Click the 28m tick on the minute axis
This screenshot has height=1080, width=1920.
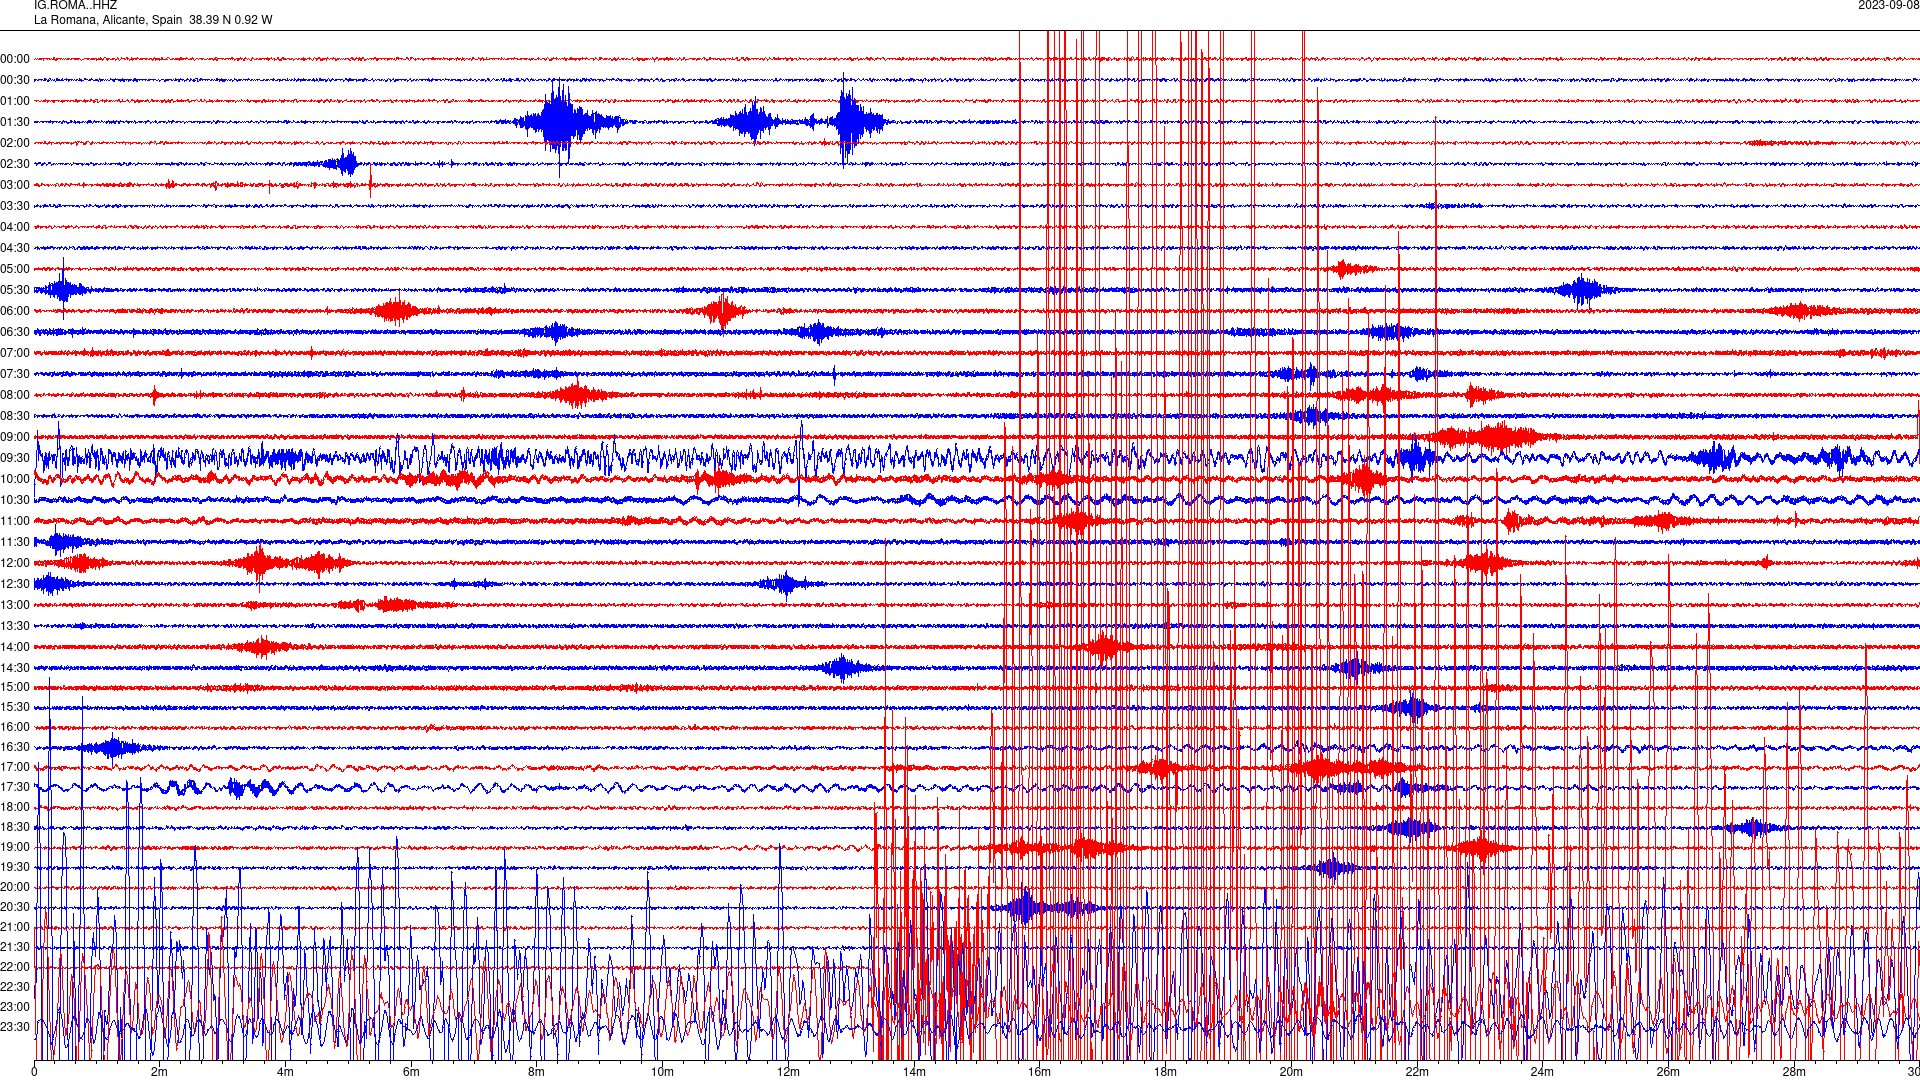pos(1794,1072)
